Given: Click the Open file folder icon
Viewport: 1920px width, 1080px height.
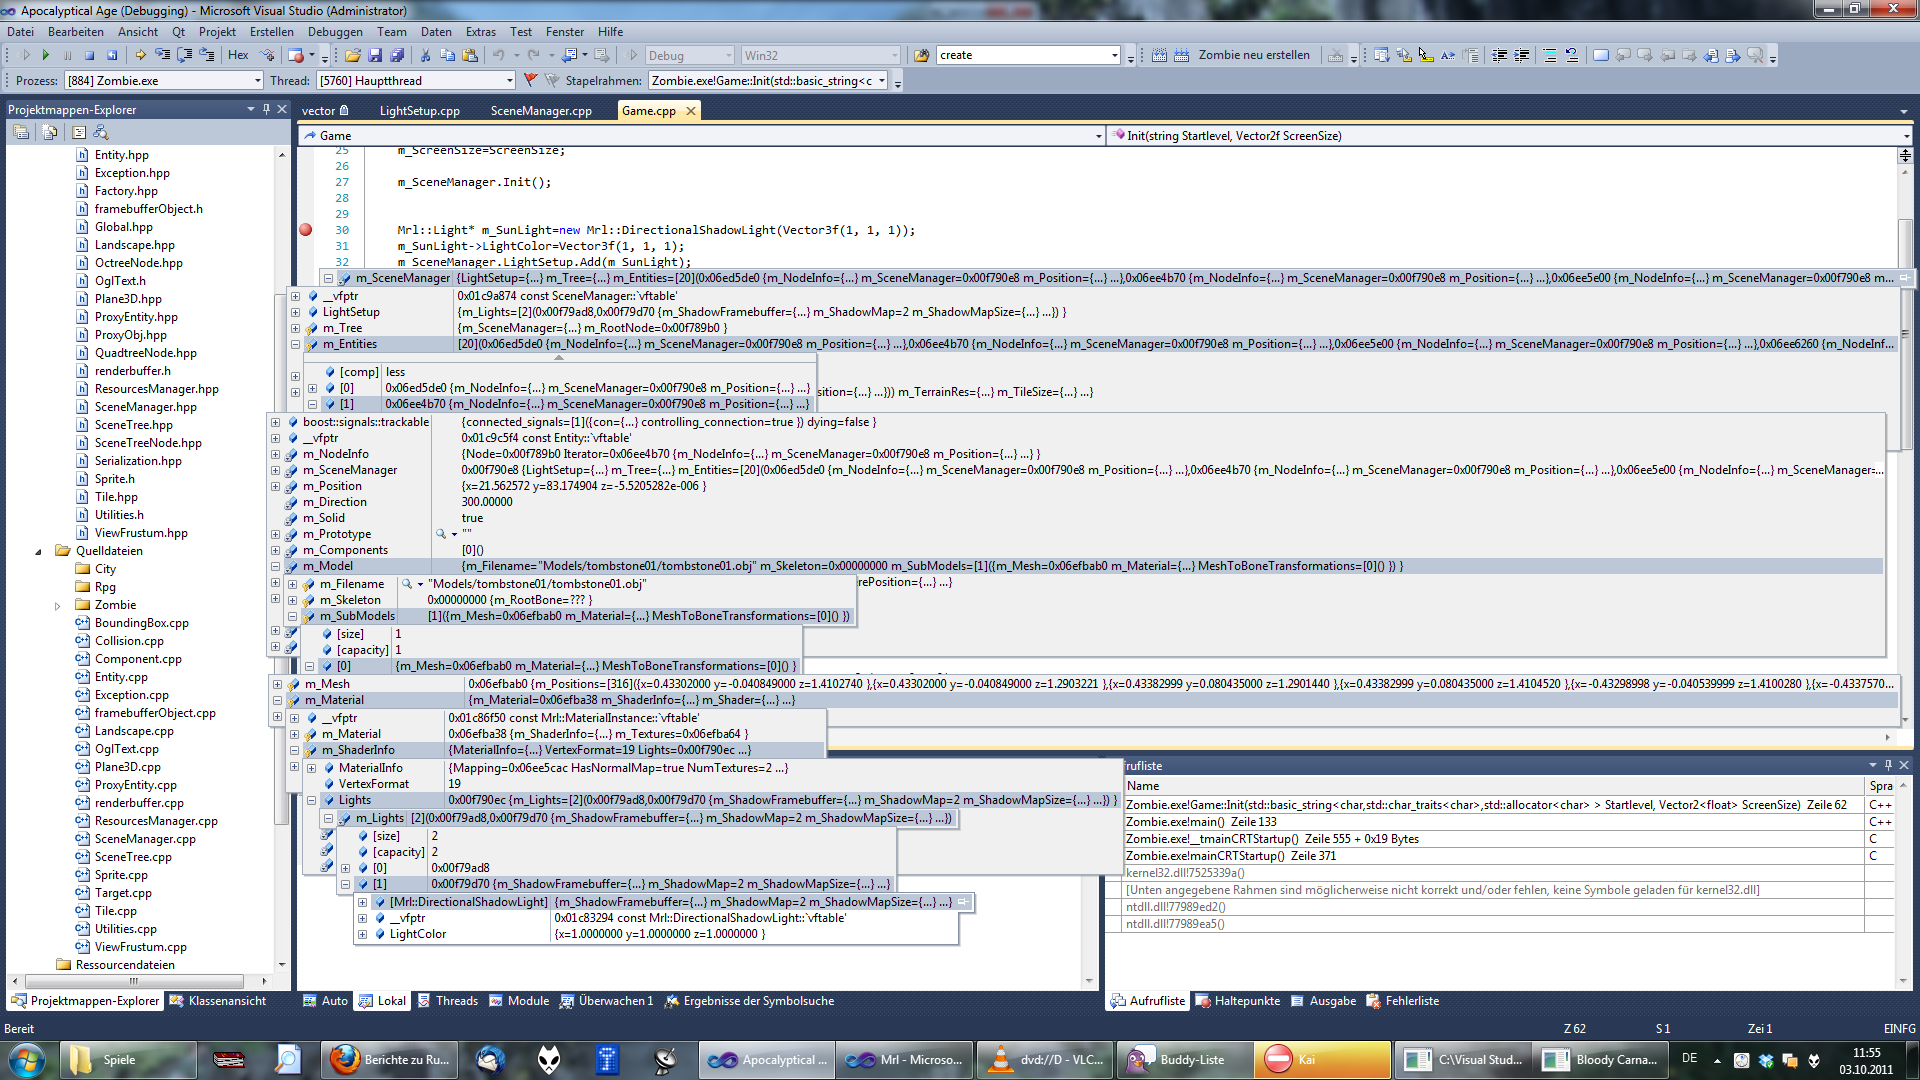Looking at the screenshot, I should pyautogui.click(x=353, y=56).
